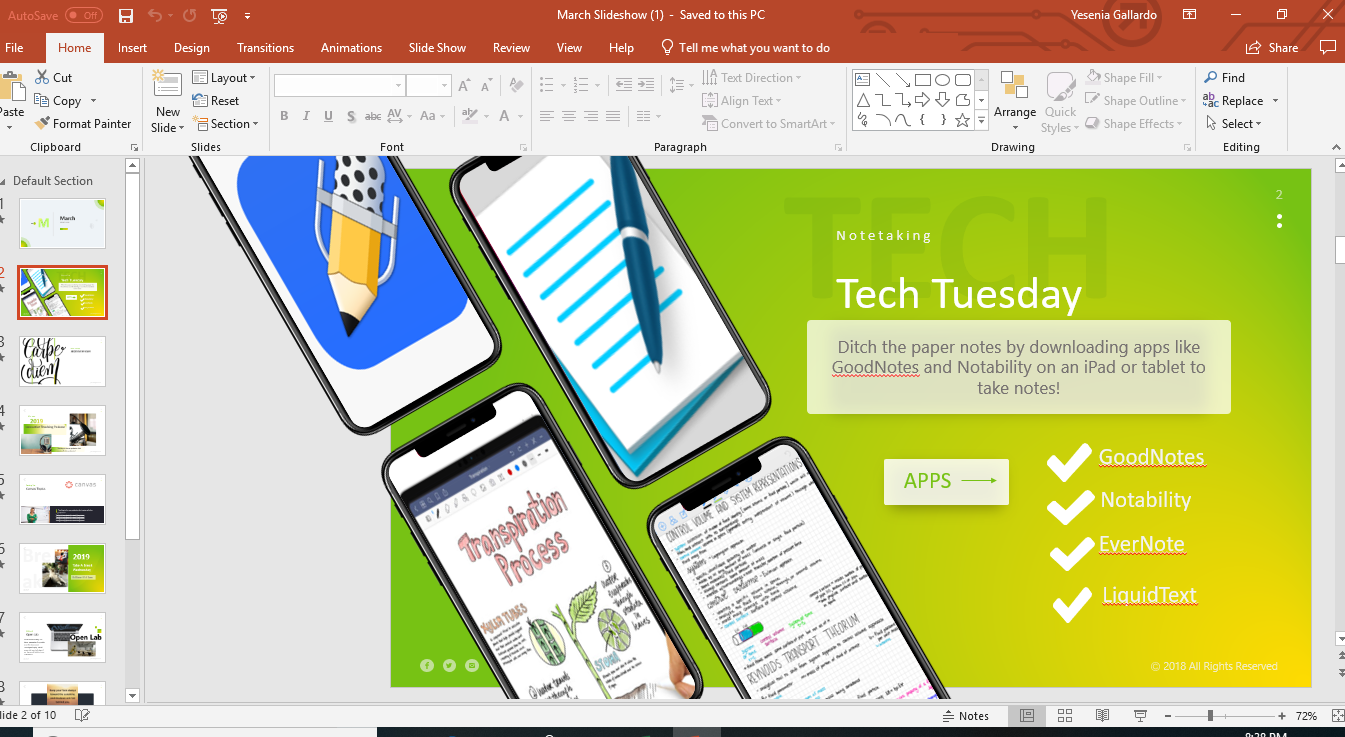Switch to Normal view icon

tap(1027, 716)
